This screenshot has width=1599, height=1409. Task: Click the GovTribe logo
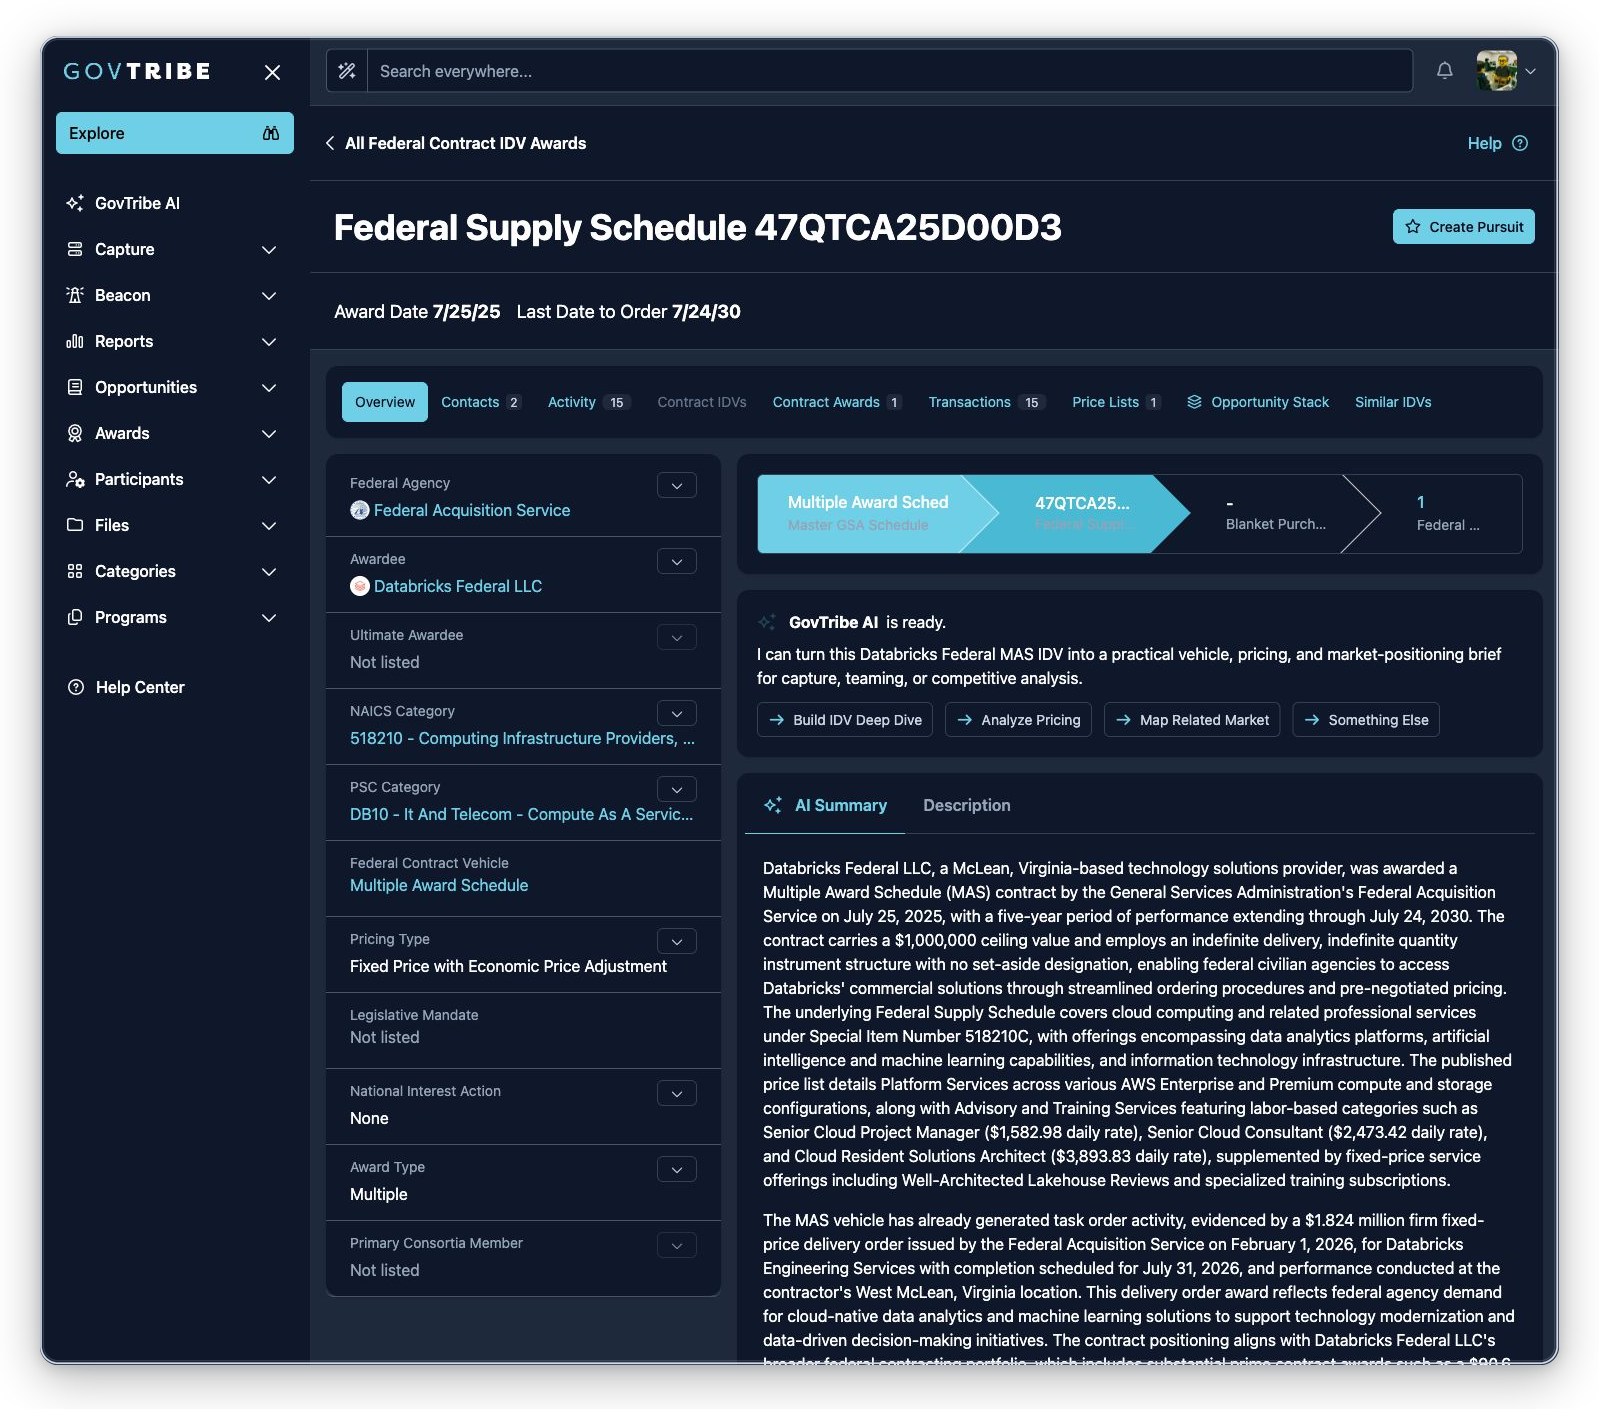(x=137, y=71)
